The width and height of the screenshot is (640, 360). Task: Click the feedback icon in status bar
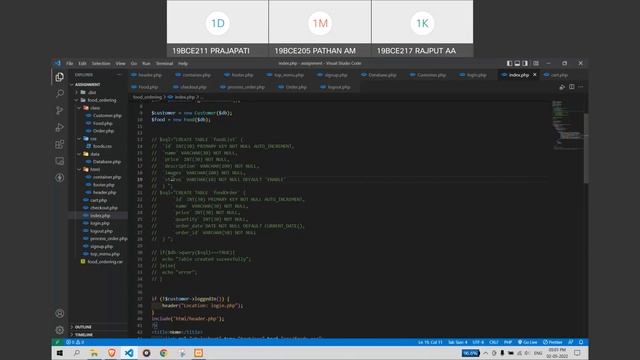coord(571,342)
